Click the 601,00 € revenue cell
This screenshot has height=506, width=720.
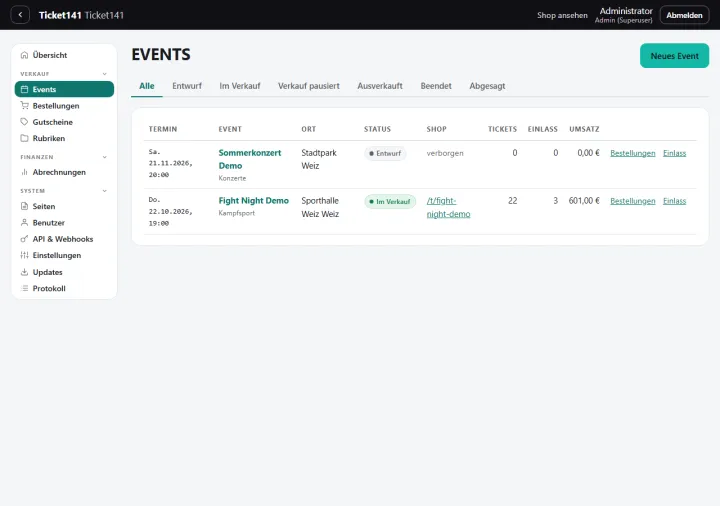click(584, 201)
